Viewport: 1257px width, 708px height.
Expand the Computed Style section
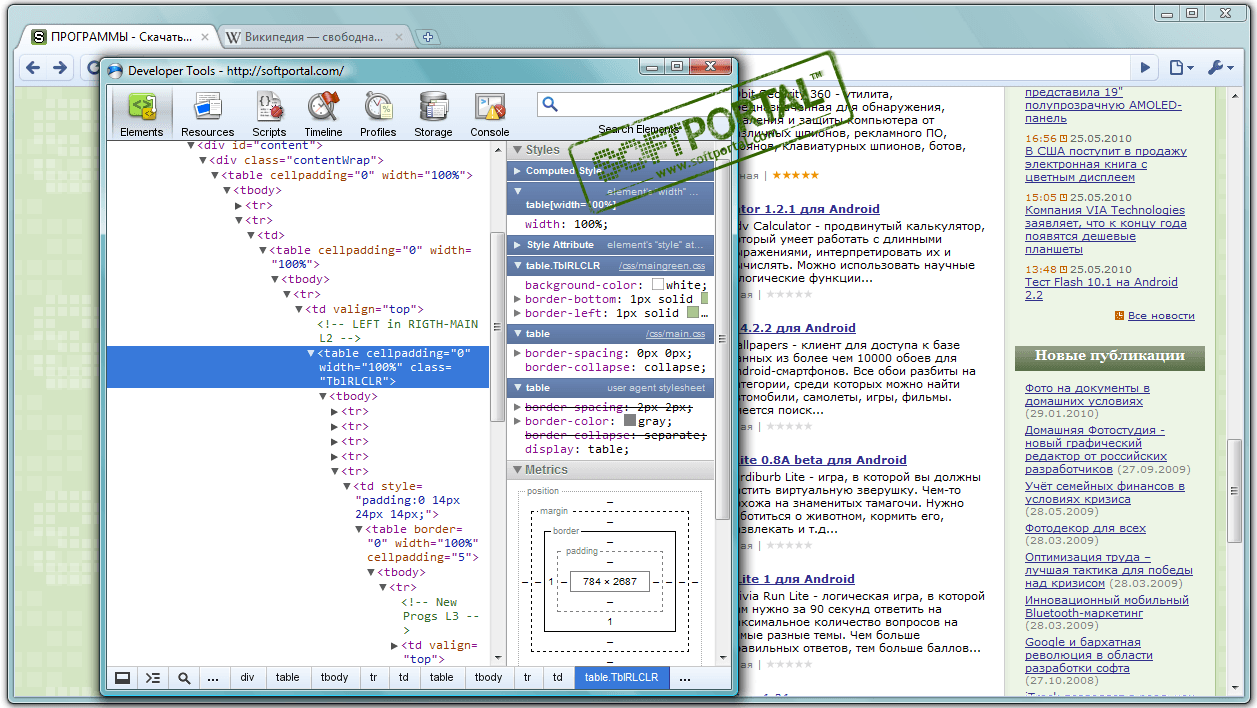coord(518,171)
